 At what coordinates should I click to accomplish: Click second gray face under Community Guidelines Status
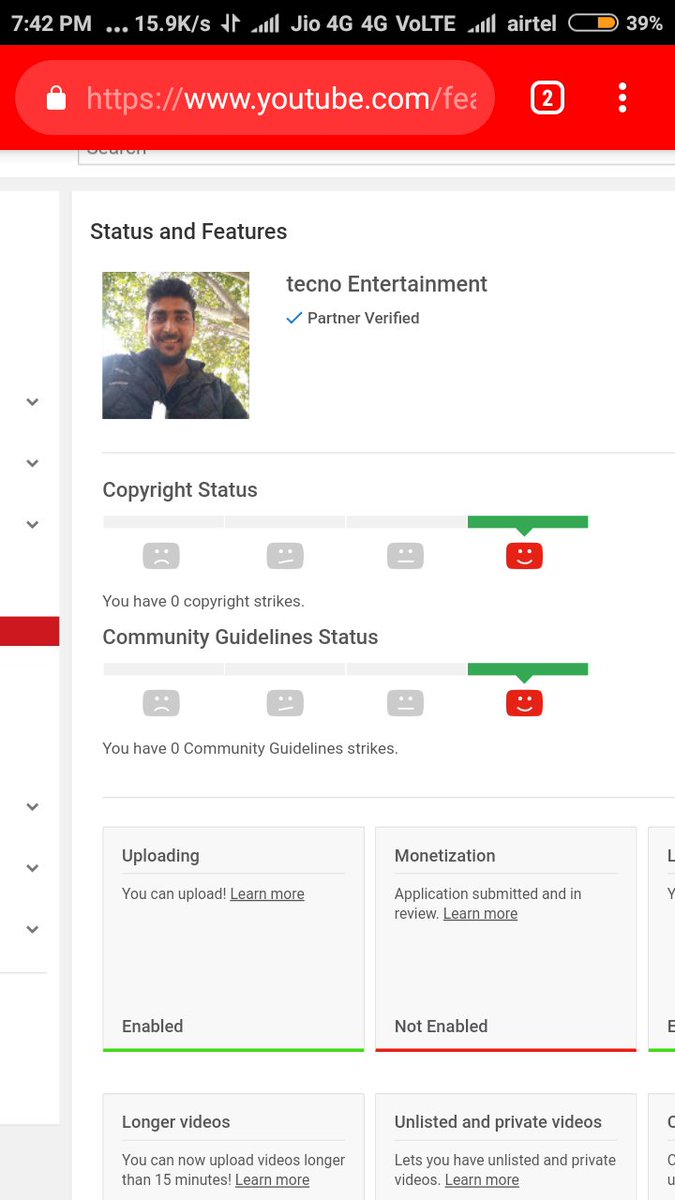coord(285,703)
